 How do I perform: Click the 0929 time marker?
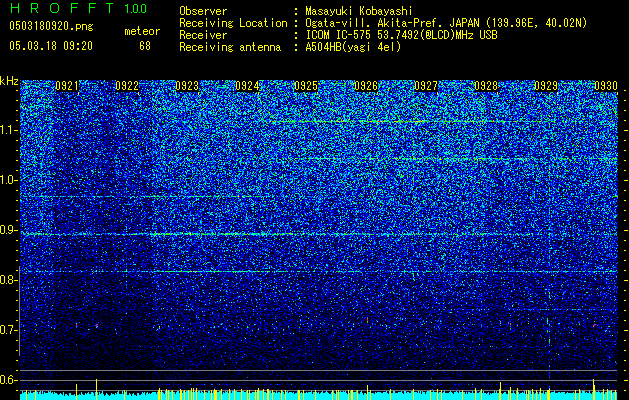click(x=546, y=86)
